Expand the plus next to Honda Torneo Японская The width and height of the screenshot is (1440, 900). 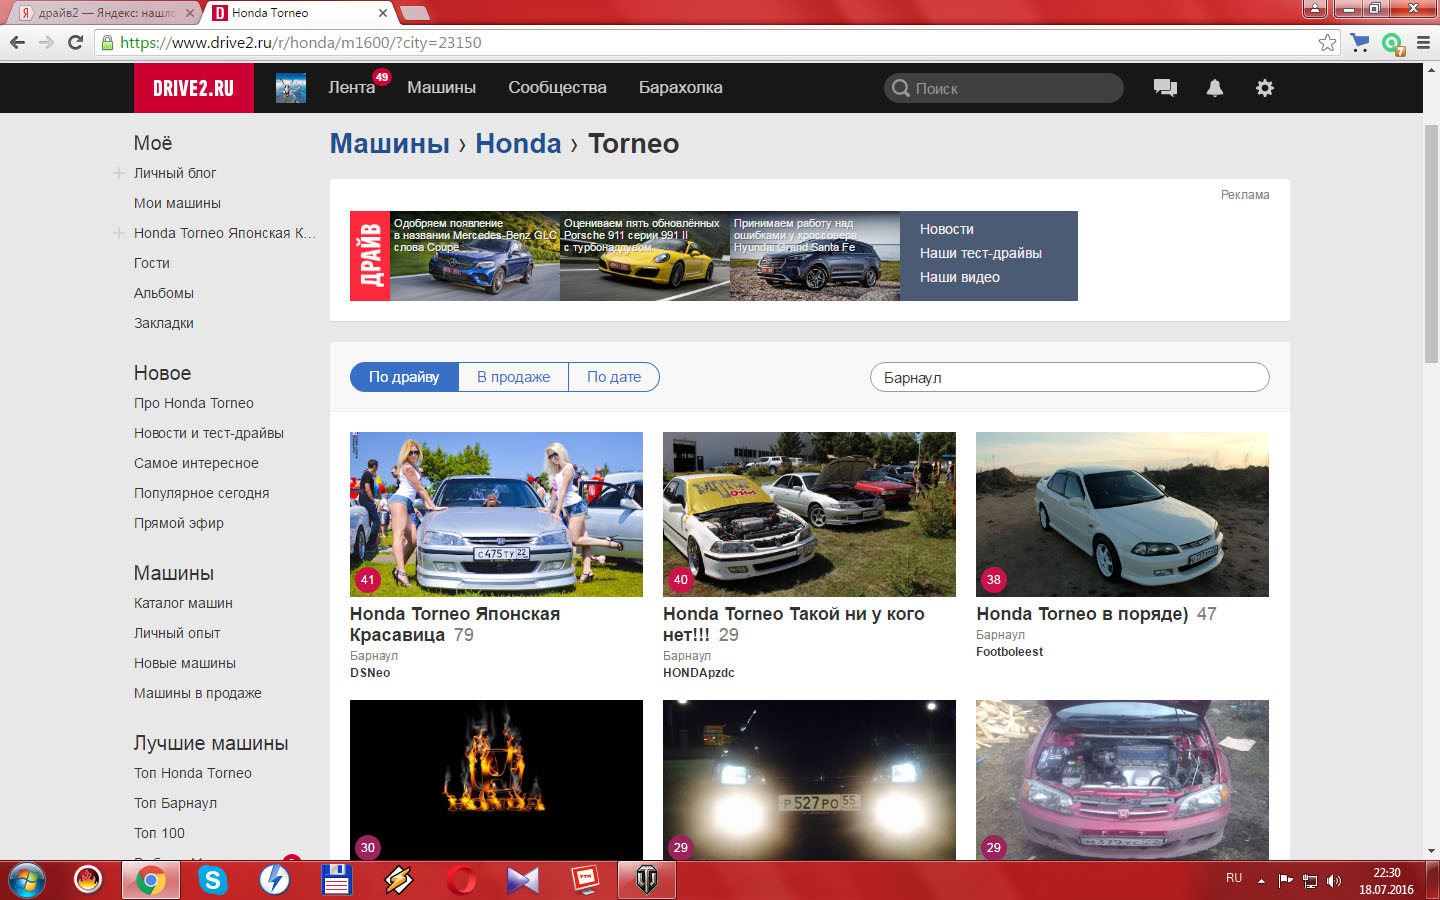118,233
